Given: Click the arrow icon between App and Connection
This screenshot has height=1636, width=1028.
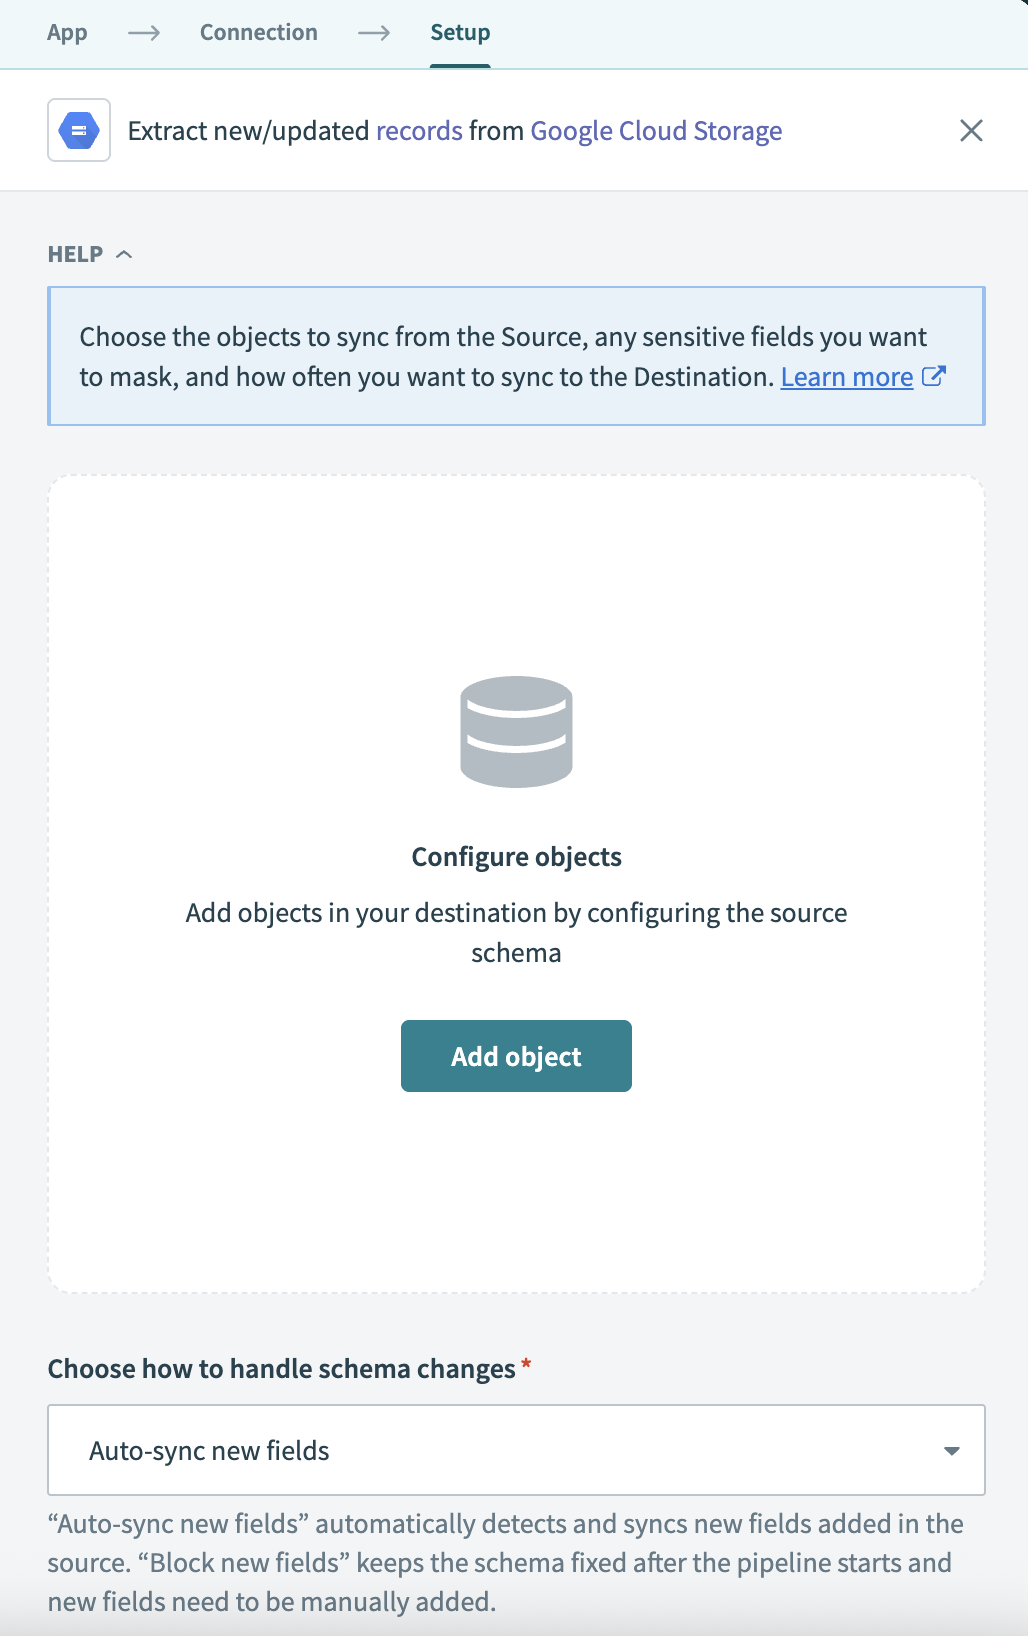Looking at the screenshot, I should (142, 33).
